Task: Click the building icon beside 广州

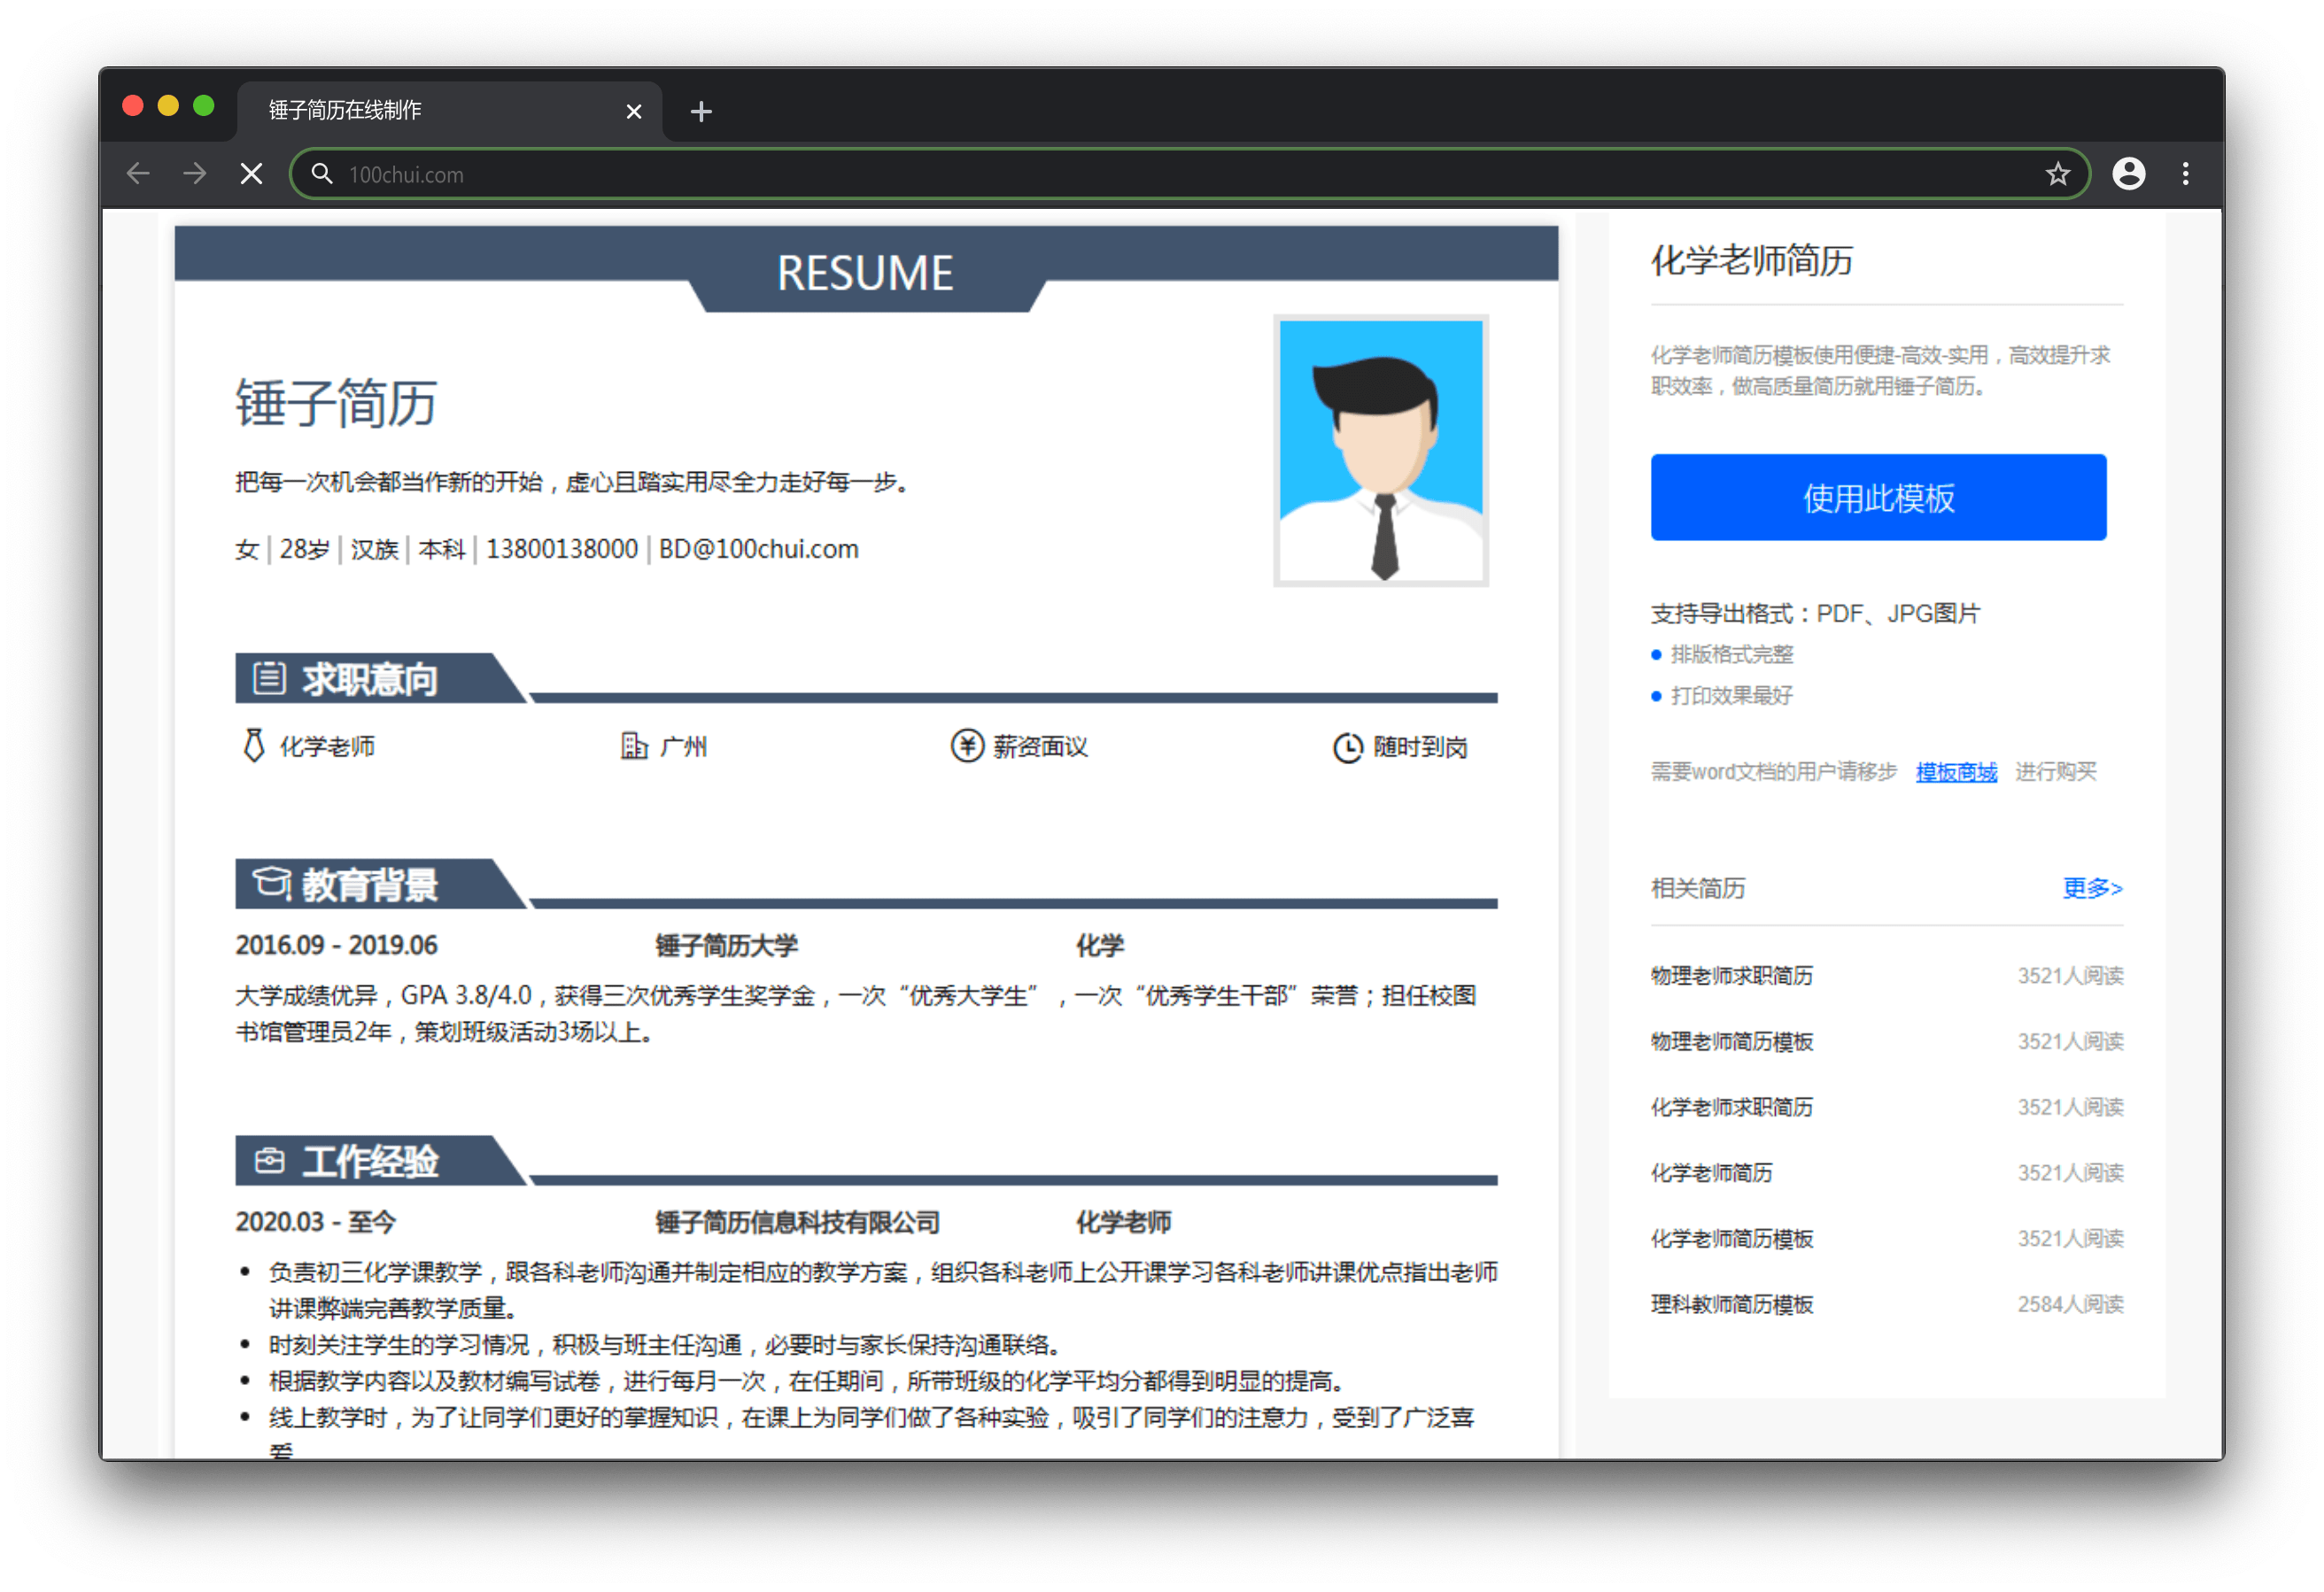Action: click(634, 746)
